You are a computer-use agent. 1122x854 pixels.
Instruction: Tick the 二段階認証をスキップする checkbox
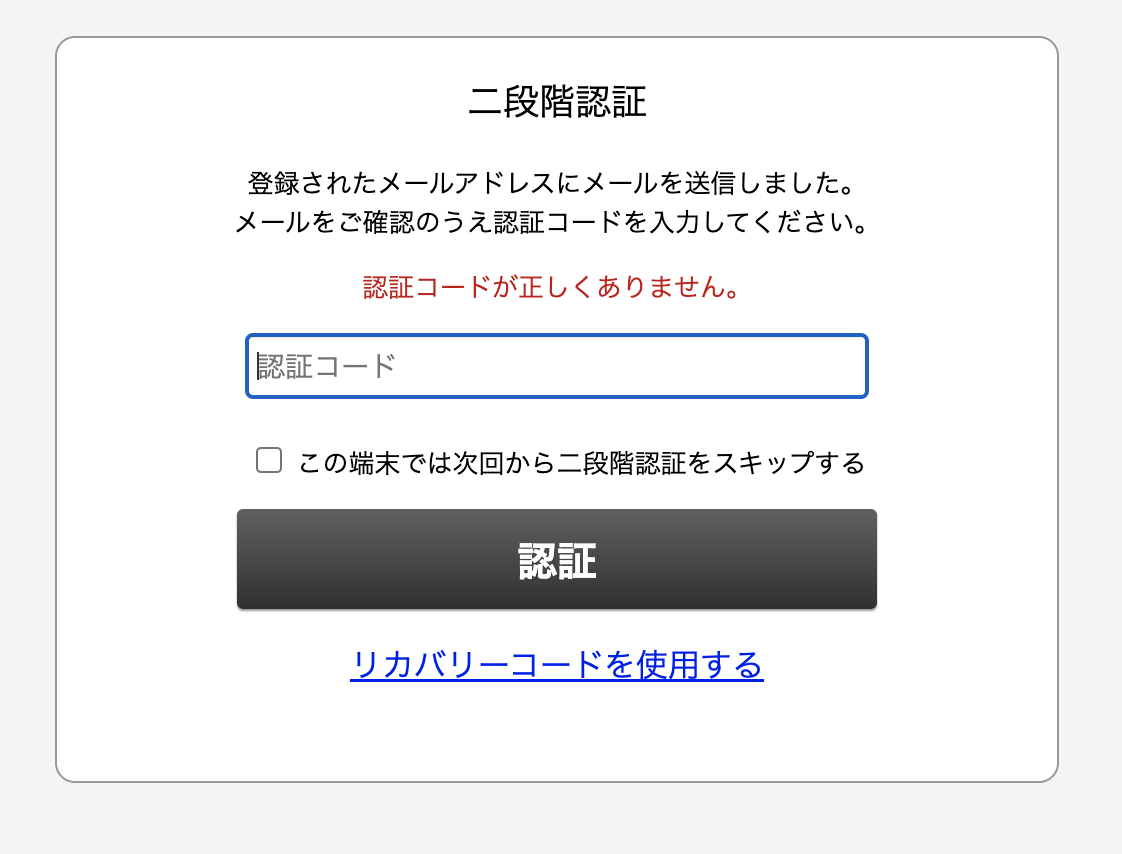(269, 460)
